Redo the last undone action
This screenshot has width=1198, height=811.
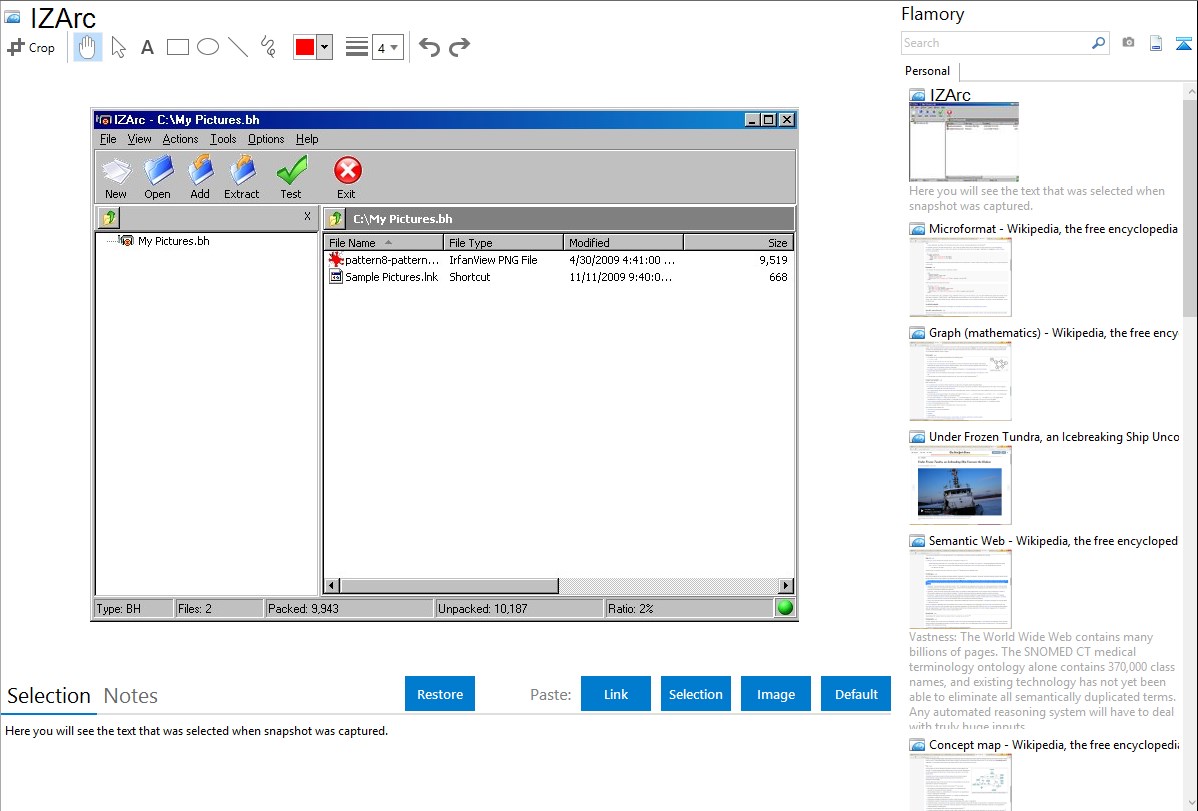click(x=460, y=47)
